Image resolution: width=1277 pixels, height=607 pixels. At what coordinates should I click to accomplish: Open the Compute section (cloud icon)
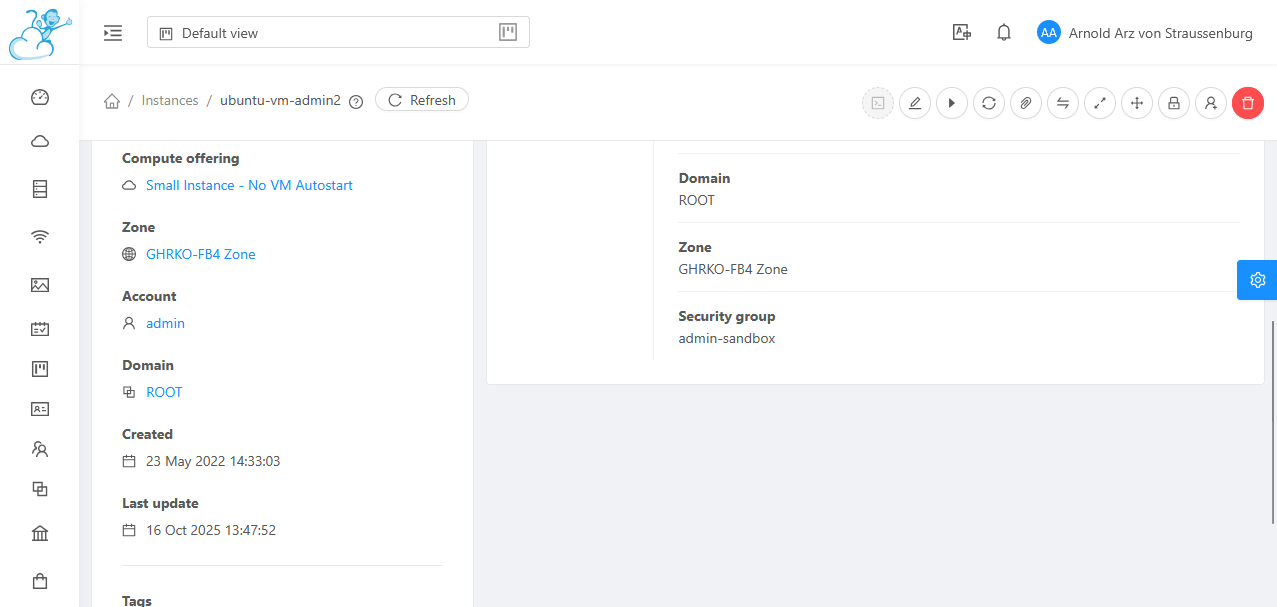coord(39,141)
